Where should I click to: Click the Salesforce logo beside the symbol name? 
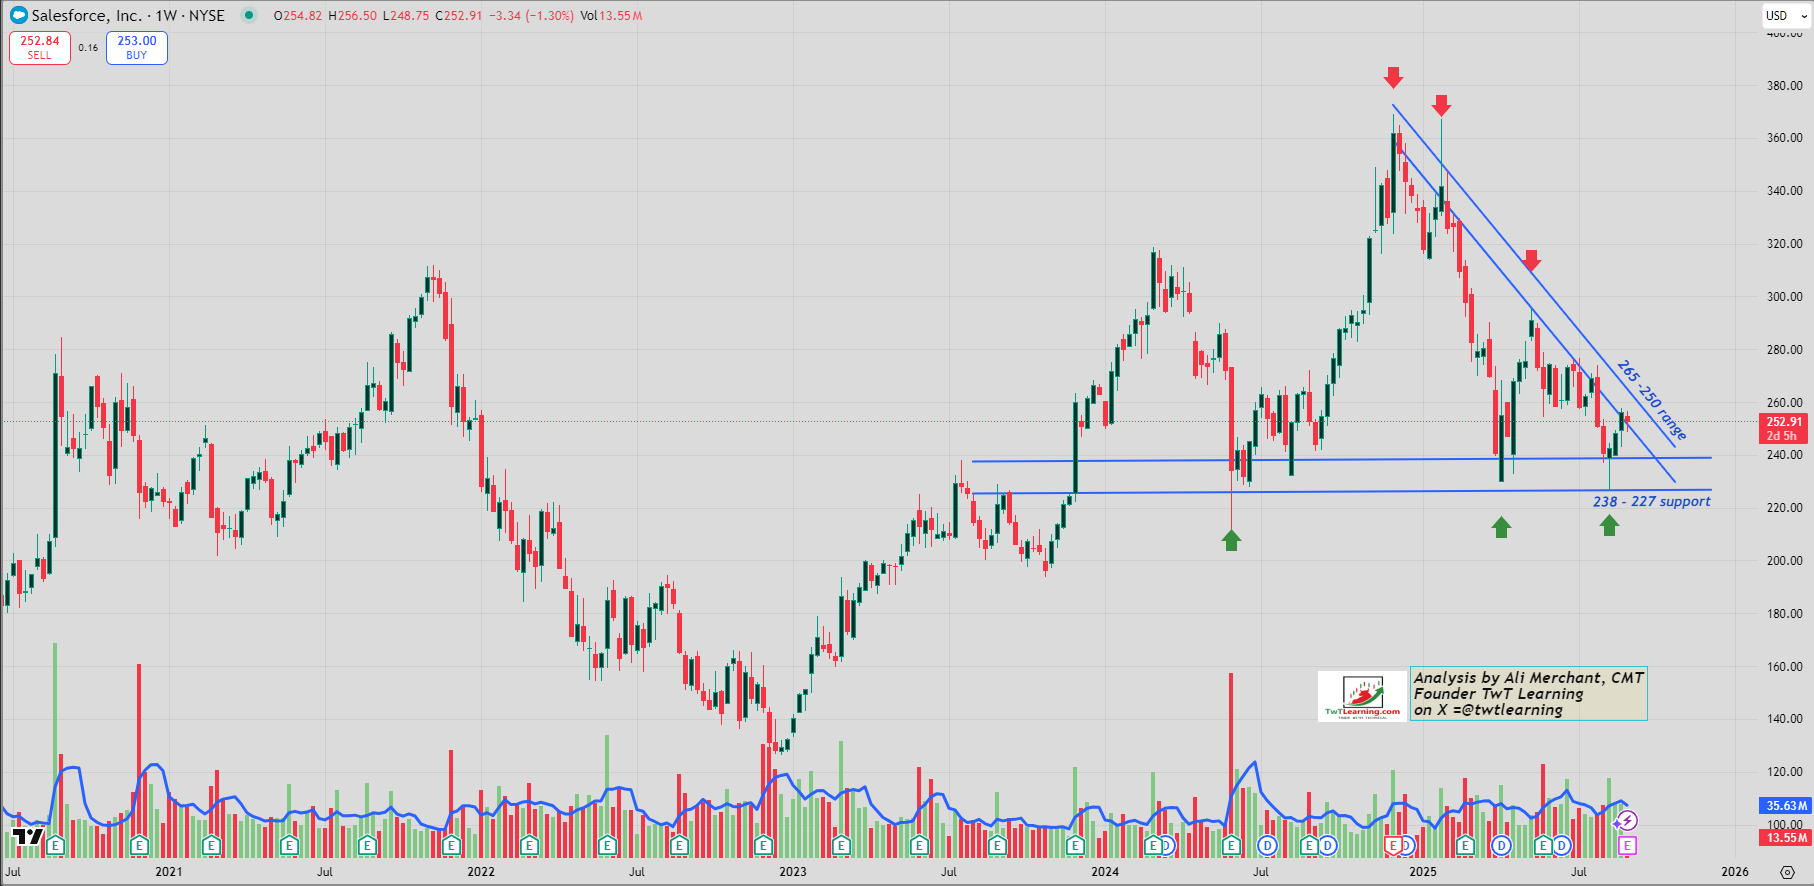[18, 15]
